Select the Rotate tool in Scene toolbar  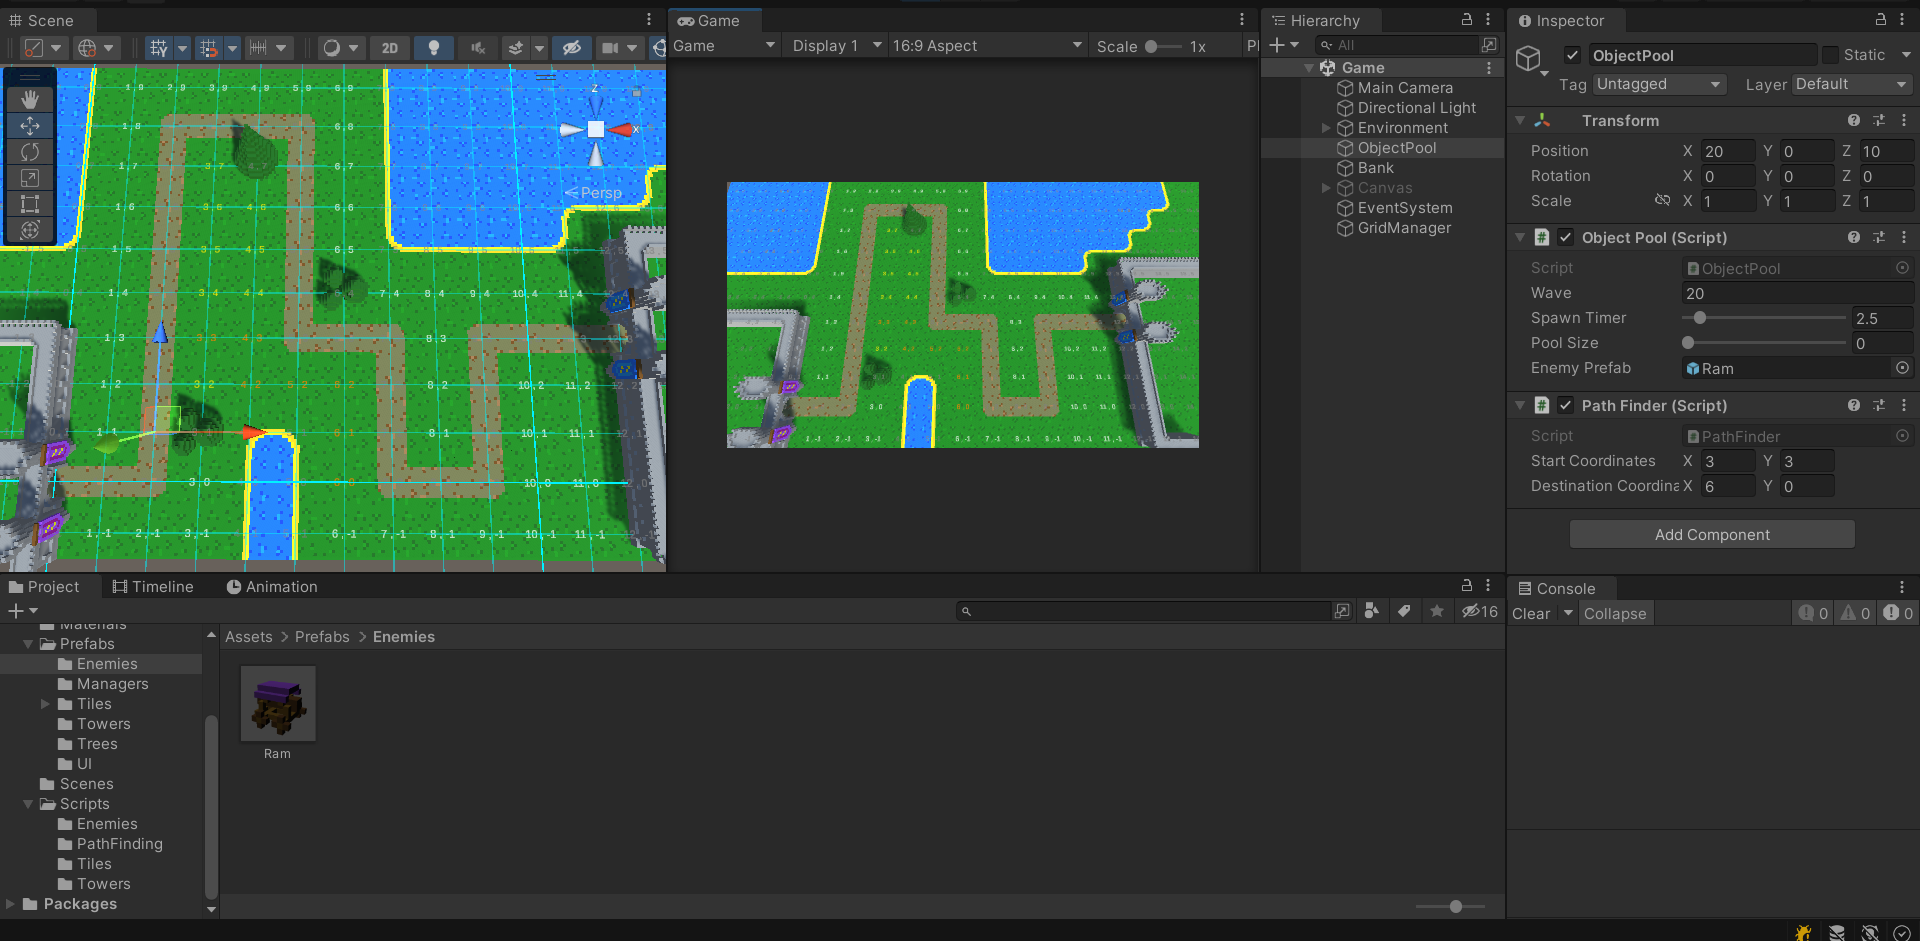(x=30, y=152)
